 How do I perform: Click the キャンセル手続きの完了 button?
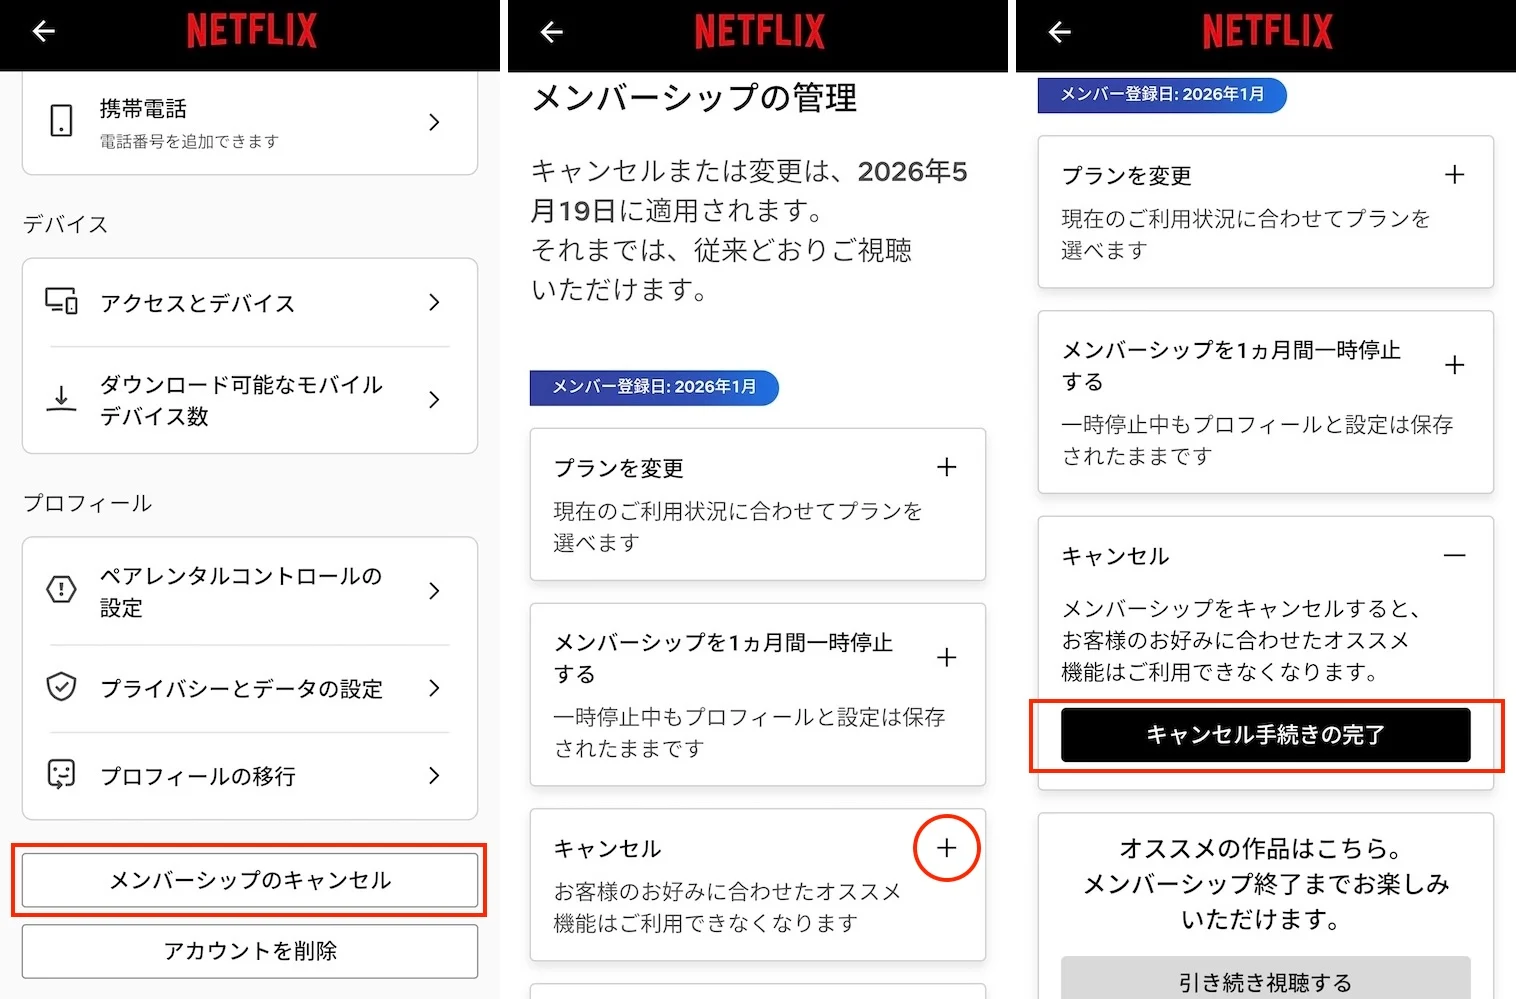[1265, 735]
